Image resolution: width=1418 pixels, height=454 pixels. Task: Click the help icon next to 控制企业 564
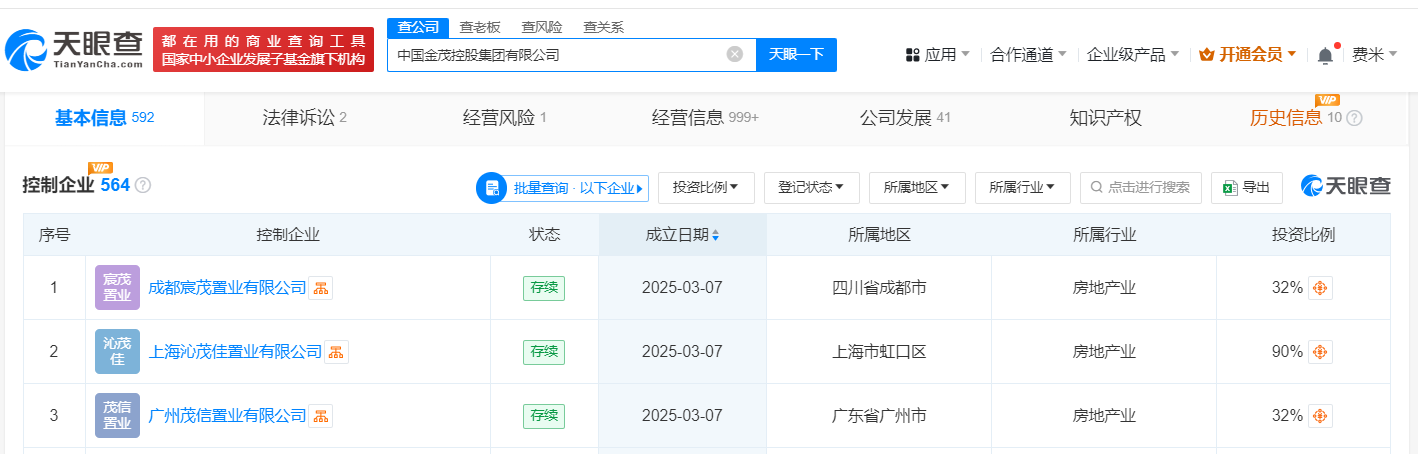pyautogui.click(x=143, y=185)
